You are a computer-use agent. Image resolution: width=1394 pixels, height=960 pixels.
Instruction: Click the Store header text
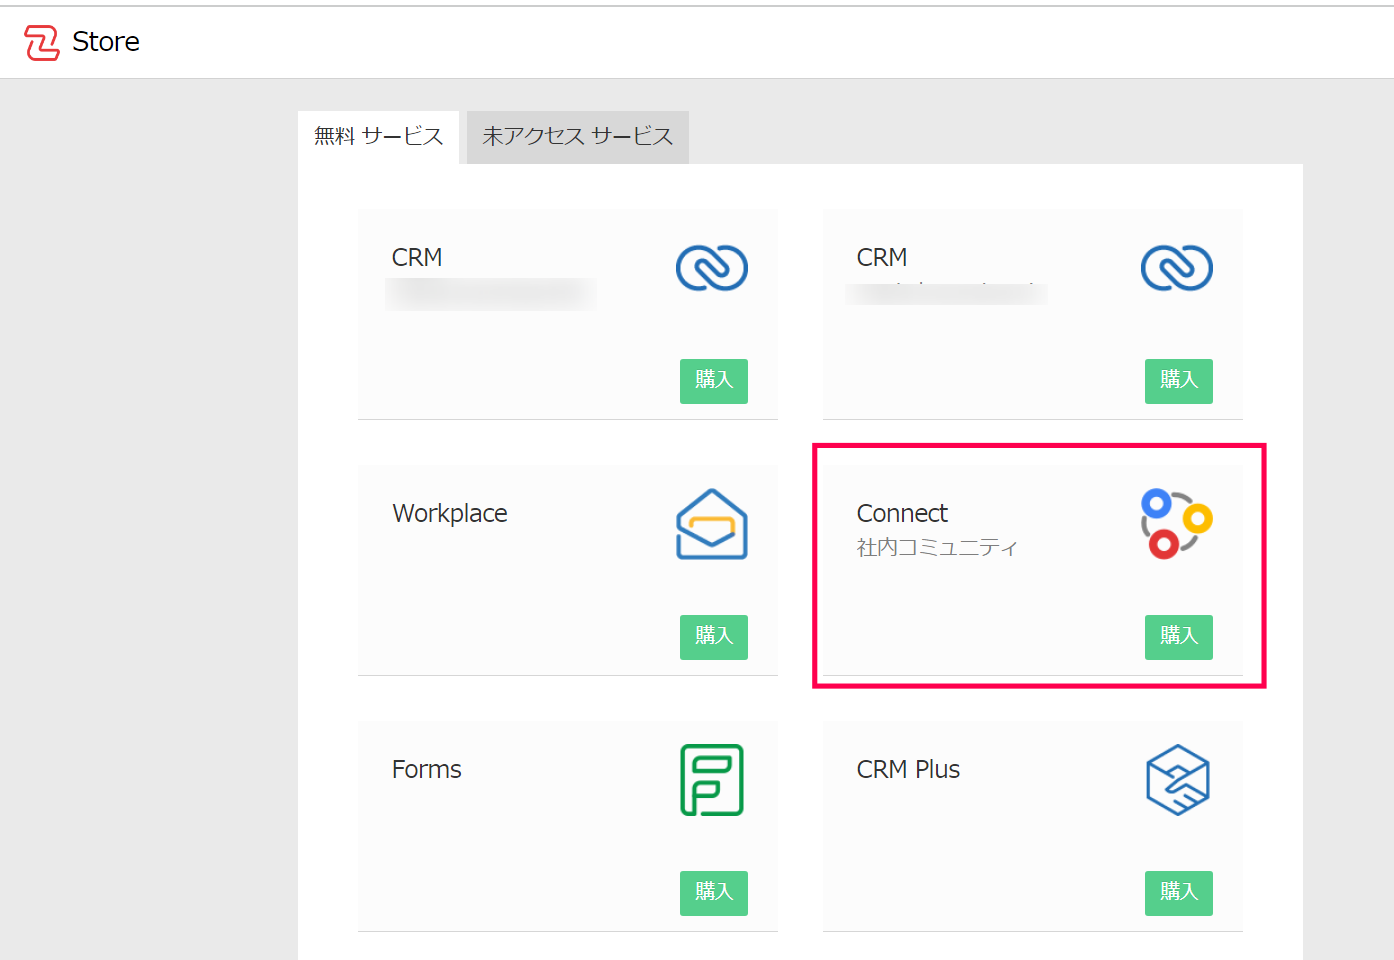point(106,42)
